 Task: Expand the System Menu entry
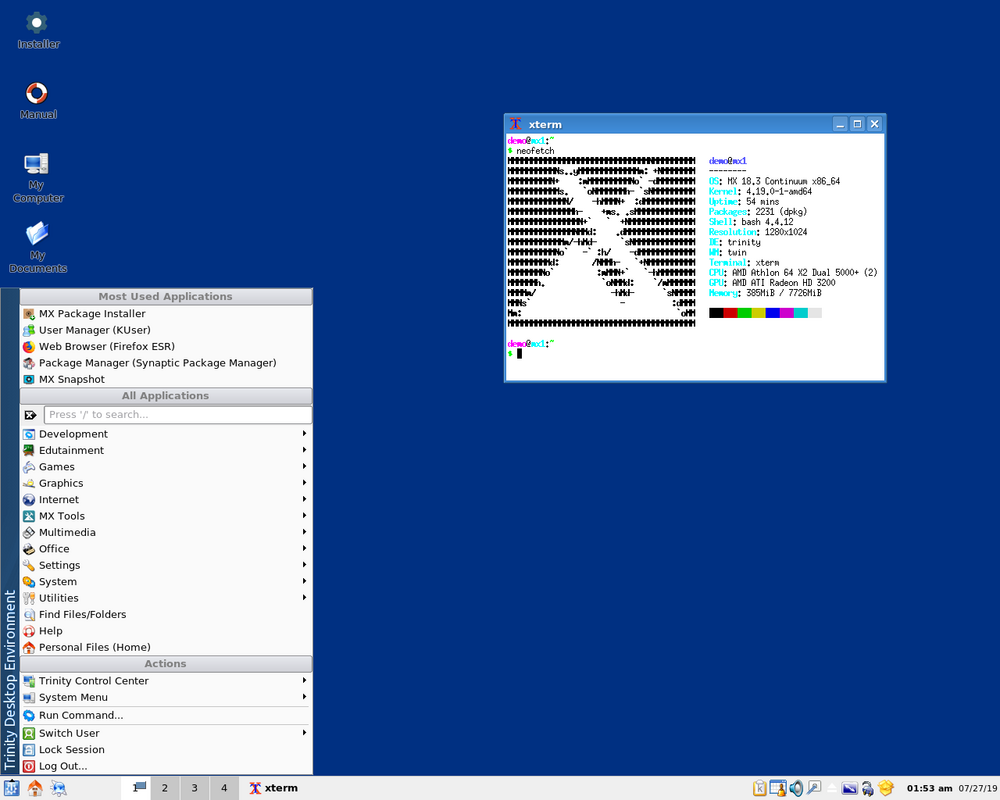click(x=166, y=697)
